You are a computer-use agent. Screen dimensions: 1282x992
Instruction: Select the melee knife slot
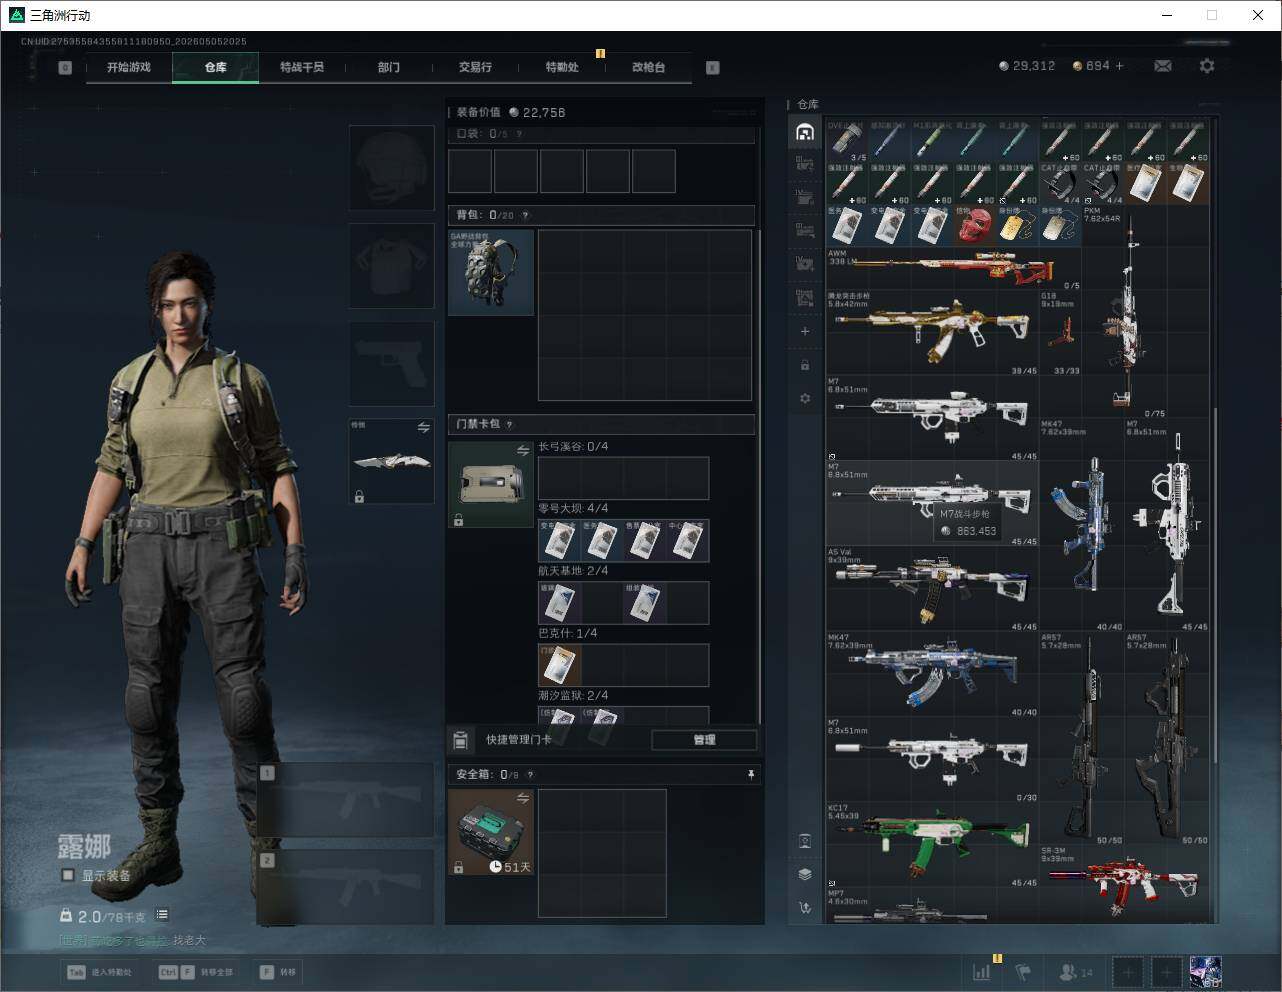point(391,461)
